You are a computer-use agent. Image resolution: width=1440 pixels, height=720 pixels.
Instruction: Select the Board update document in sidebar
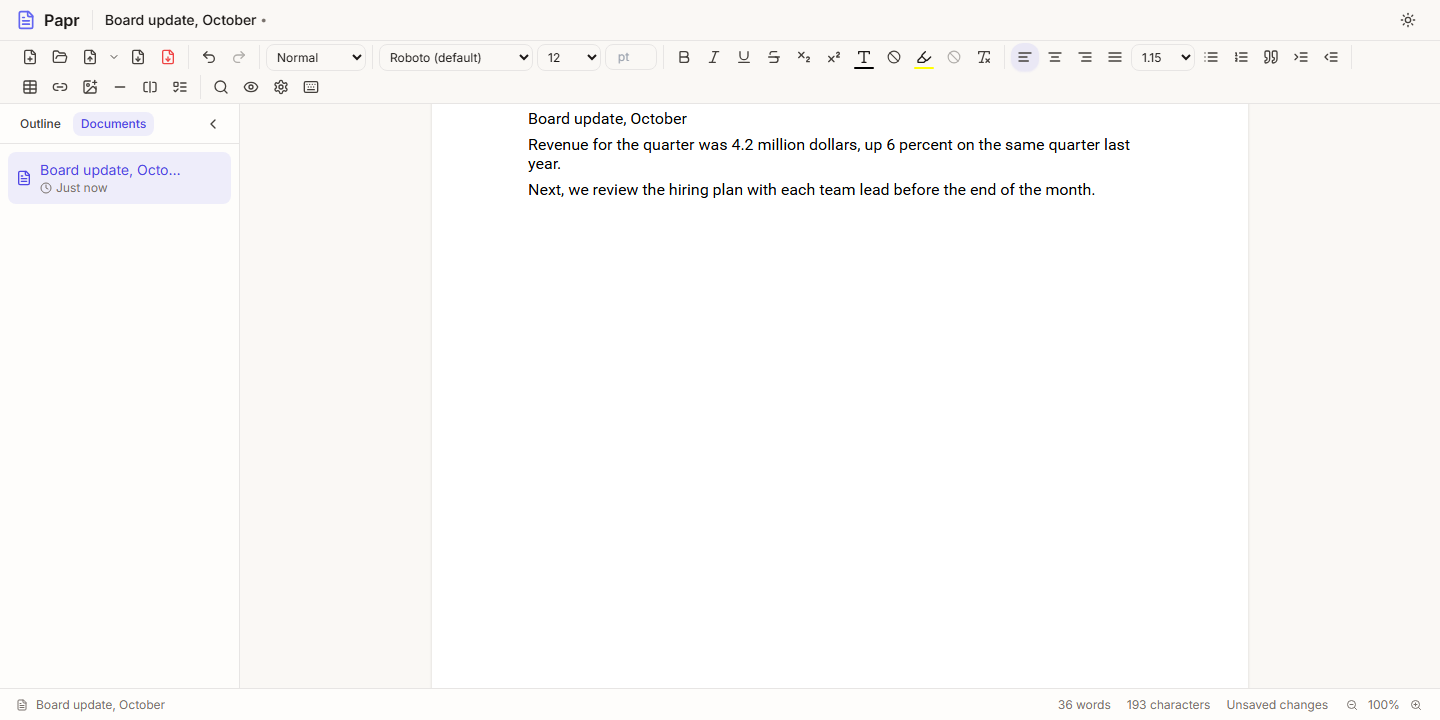pyautogui.click(x=119, y=178)
